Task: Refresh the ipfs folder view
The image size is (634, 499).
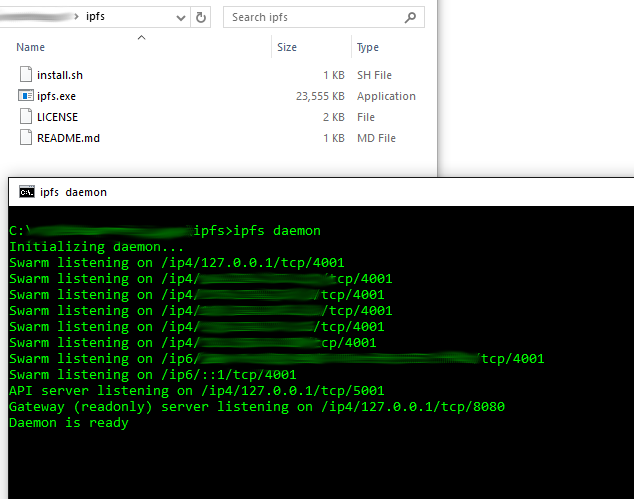Action: (x=201, y=17)
